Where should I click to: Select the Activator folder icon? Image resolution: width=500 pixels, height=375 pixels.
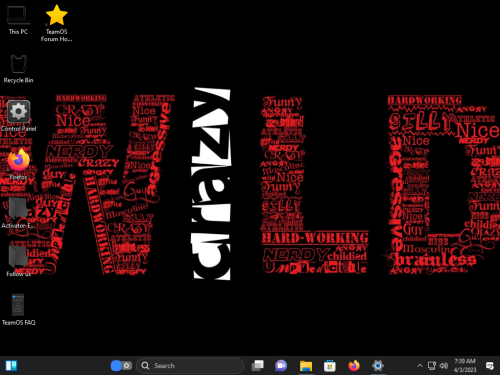click(x=18, y=213)
